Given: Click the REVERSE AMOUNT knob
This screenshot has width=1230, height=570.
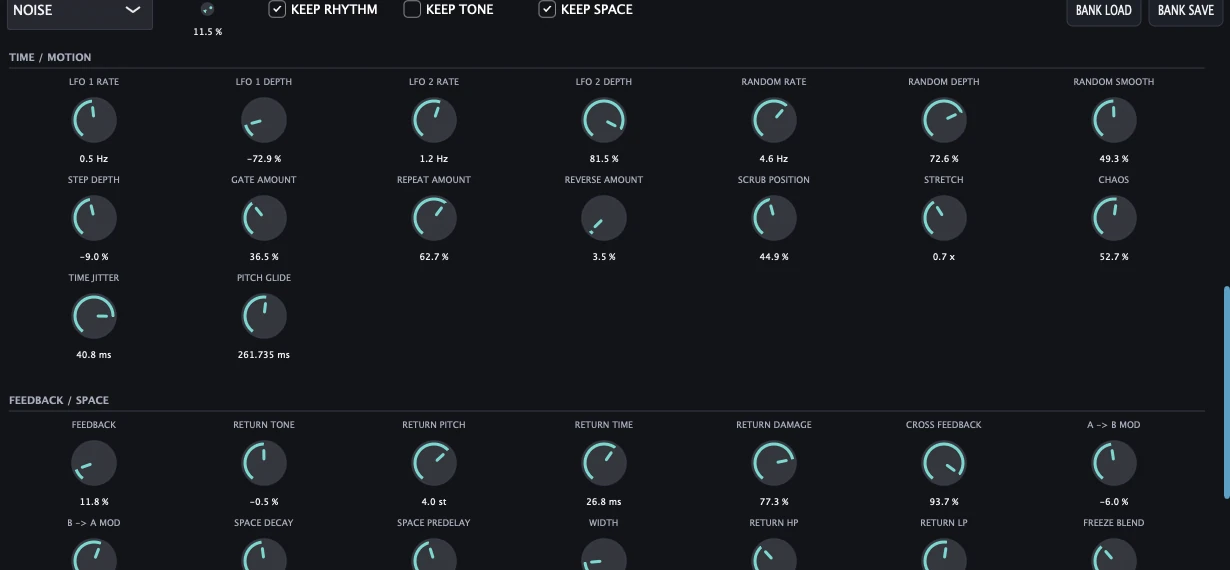Looking at the screenshot, I should [604, 218].
